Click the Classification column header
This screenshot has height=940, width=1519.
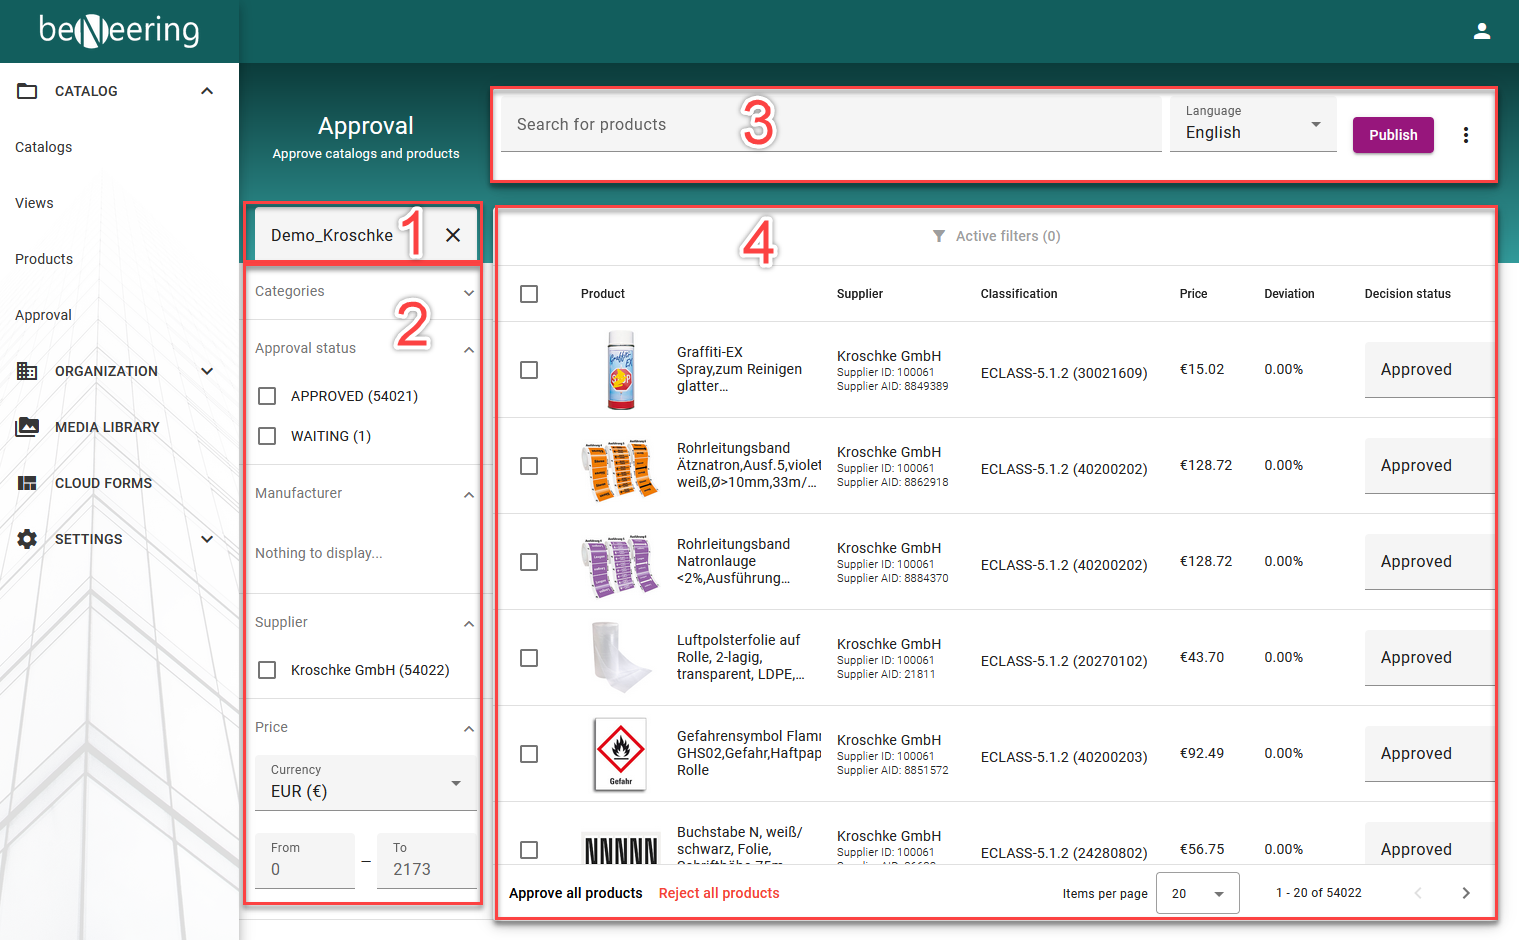coord(1019,294)
